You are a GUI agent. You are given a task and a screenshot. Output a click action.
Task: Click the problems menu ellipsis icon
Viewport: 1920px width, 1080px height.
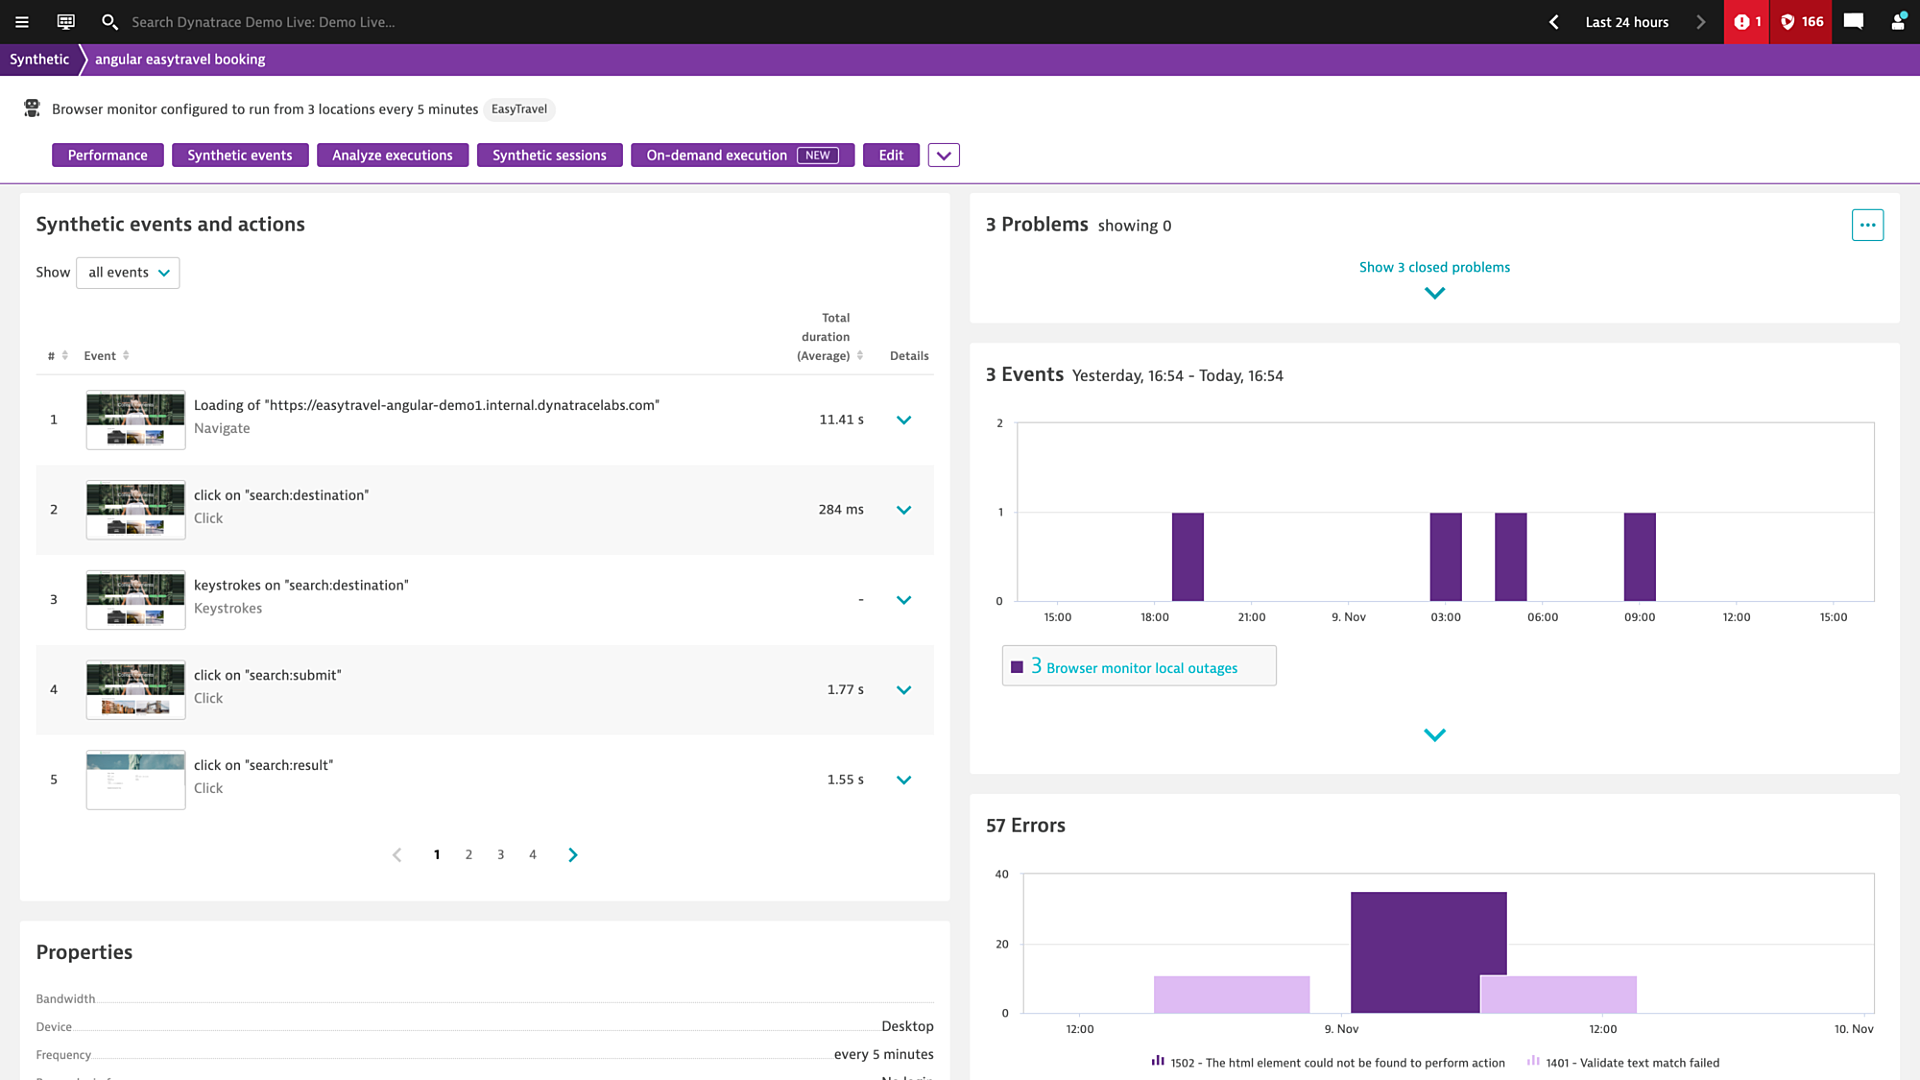point(1869,224)
